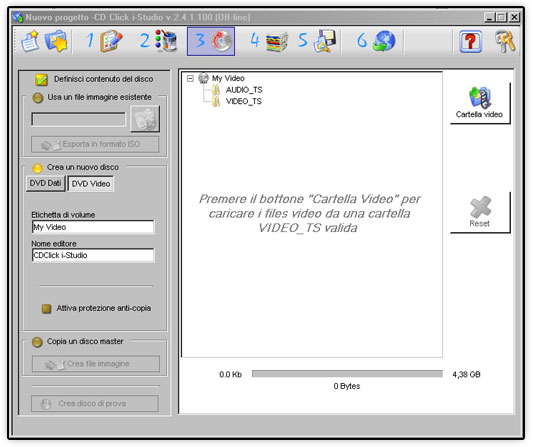This screenshot has height=447, width=533.
Task: Select Copia un disco master option
Action: click(x=37, y=342)
